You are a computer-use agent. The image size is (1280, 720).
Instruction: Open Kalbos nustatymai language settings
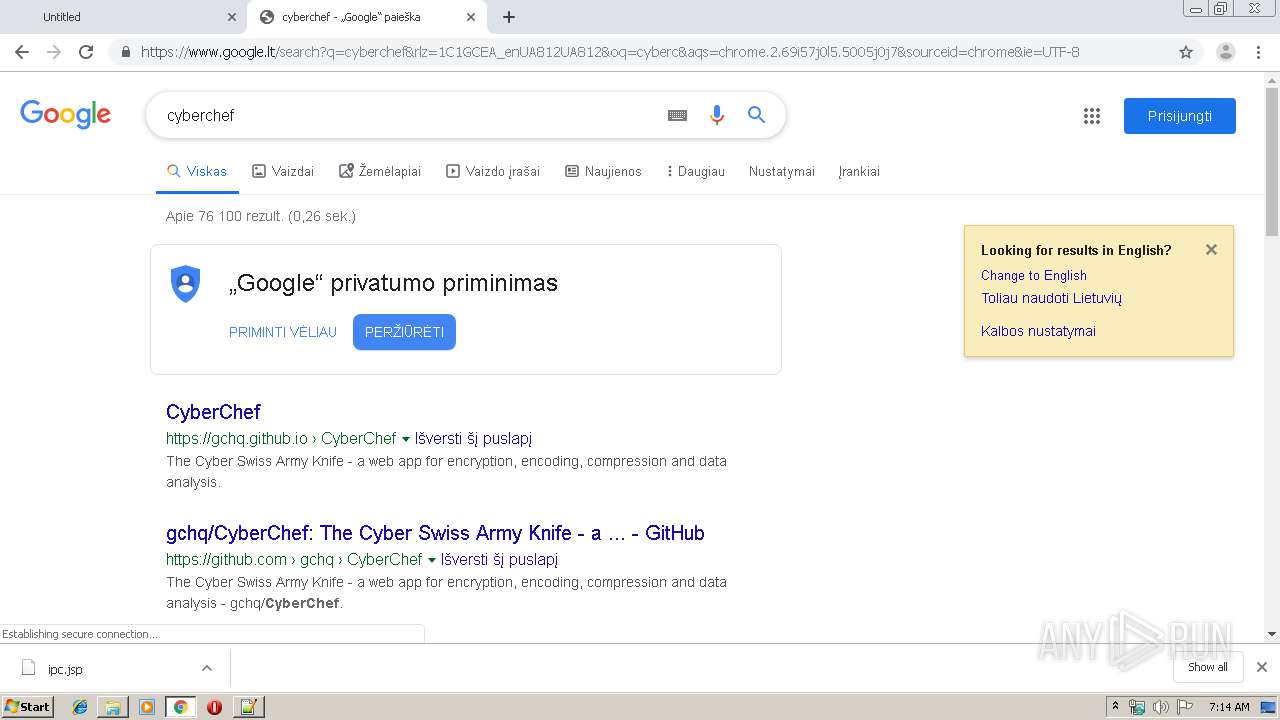1038,331
